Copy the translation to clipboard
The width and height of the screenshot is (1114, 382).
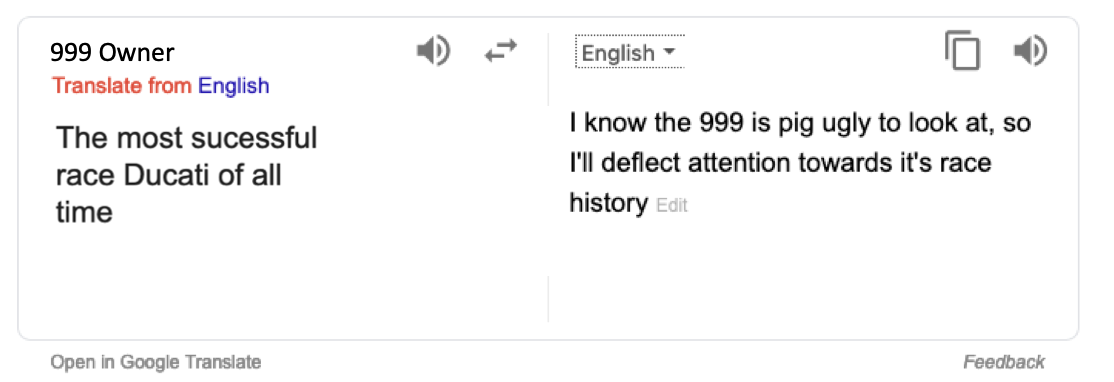(x=963, y=52)
